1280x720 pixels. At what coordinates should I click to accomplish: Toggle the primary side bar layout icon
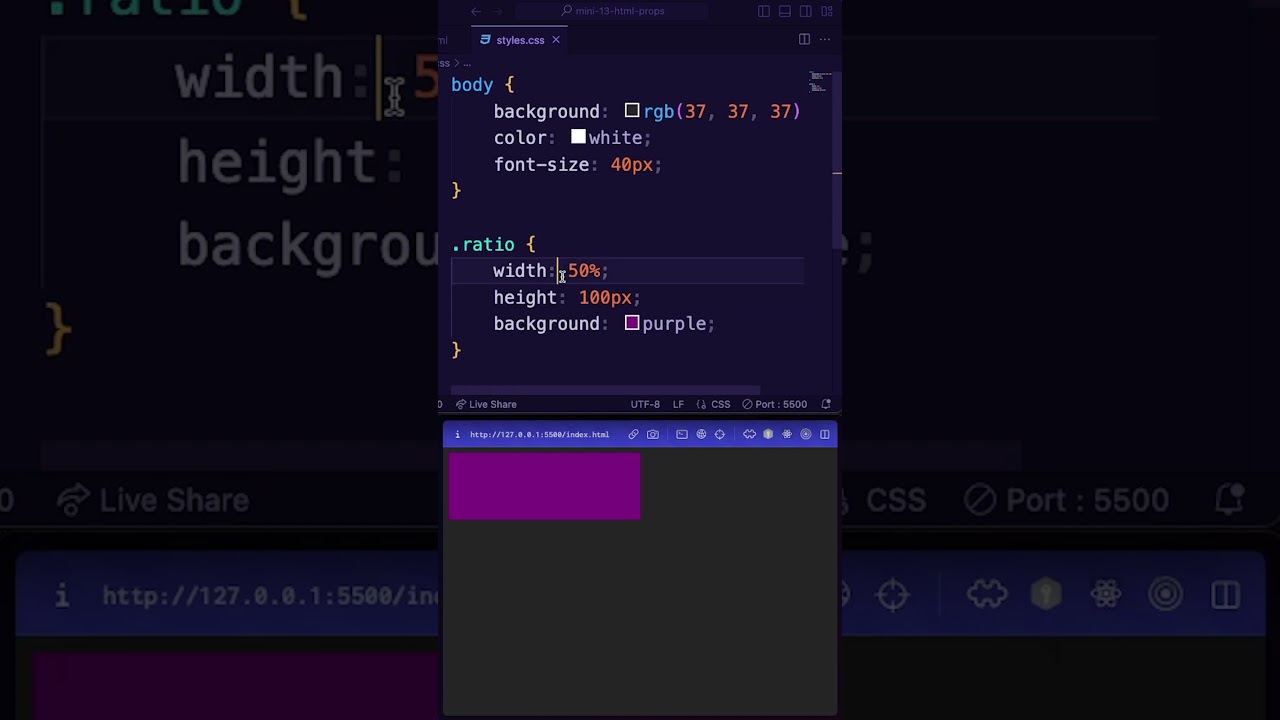[x=764, y=11]
